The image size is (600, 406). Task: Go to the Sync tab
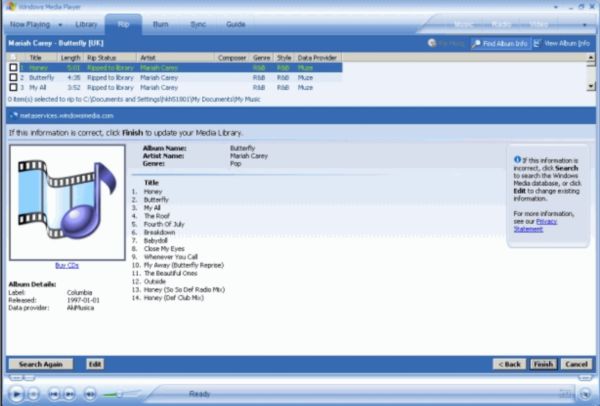(x=198, y=24)
